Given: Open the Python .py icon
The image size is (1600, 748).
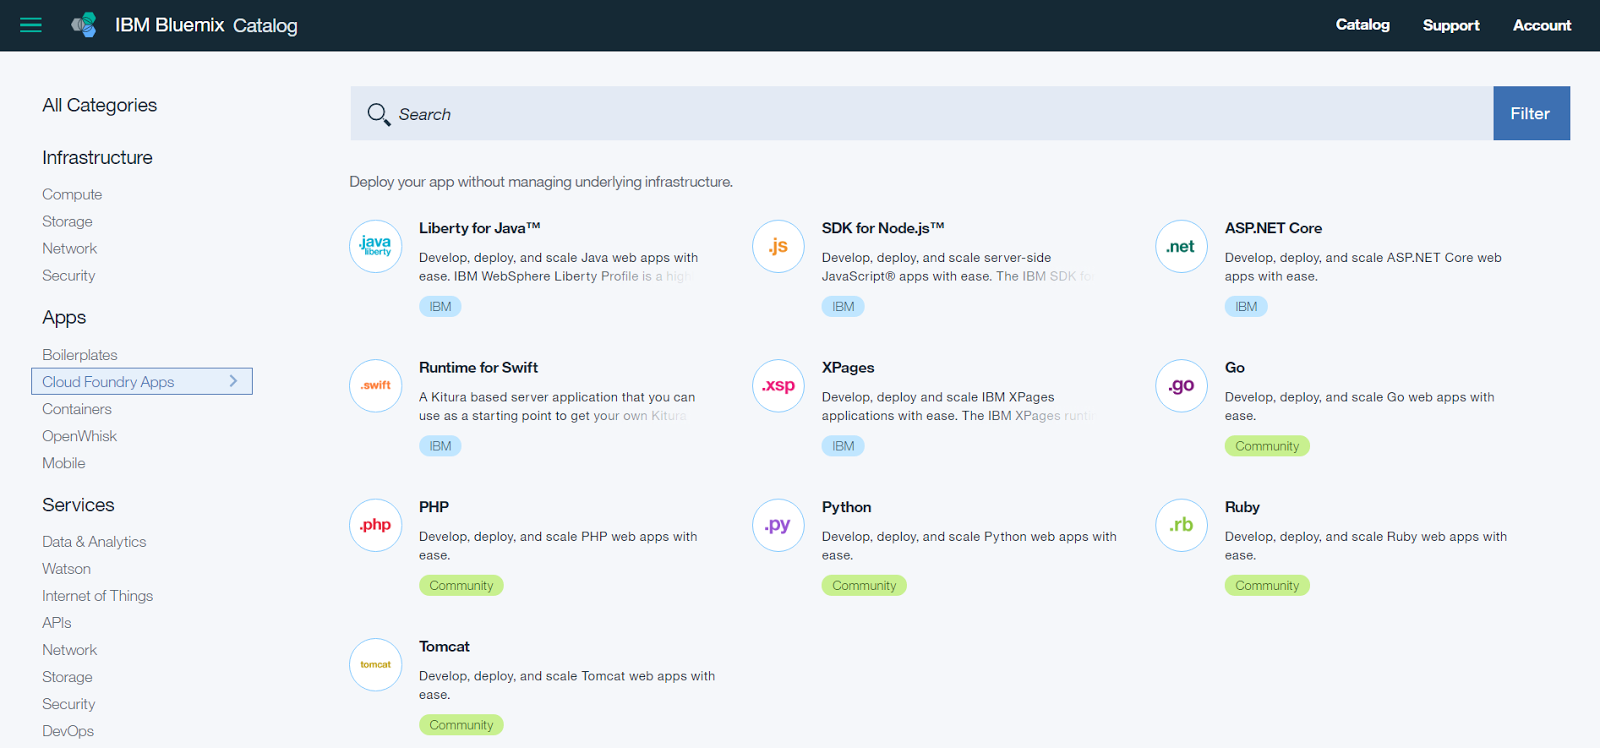Looking at the screenshot, I should 779,525.
